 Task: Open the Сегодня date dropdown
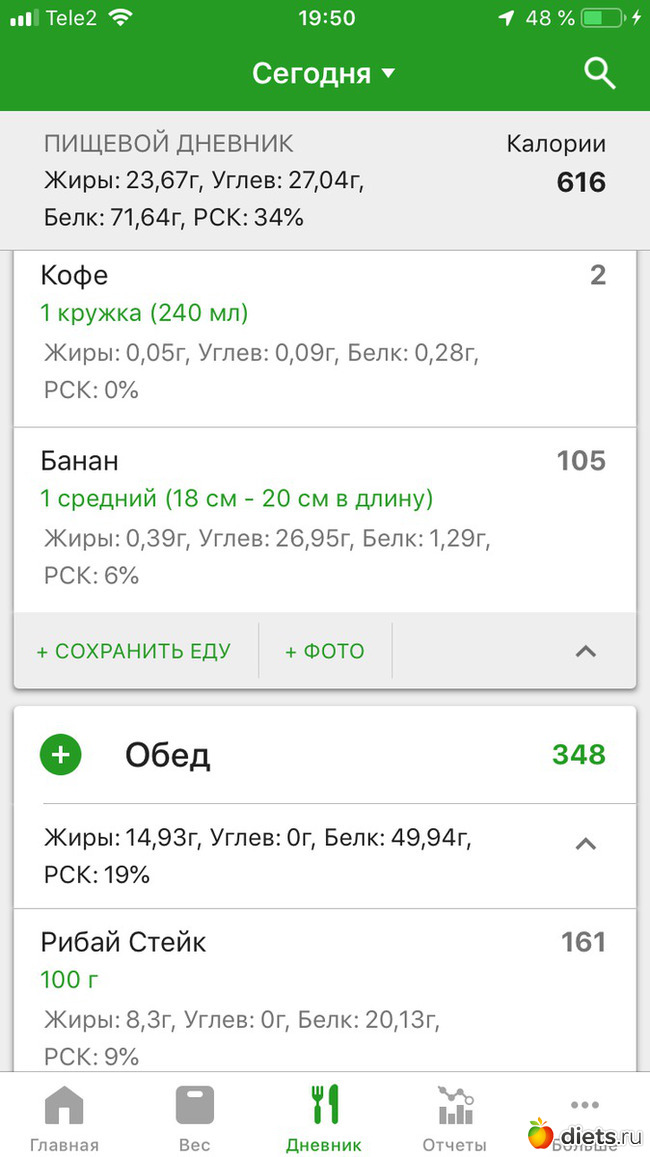click(324, 73)
